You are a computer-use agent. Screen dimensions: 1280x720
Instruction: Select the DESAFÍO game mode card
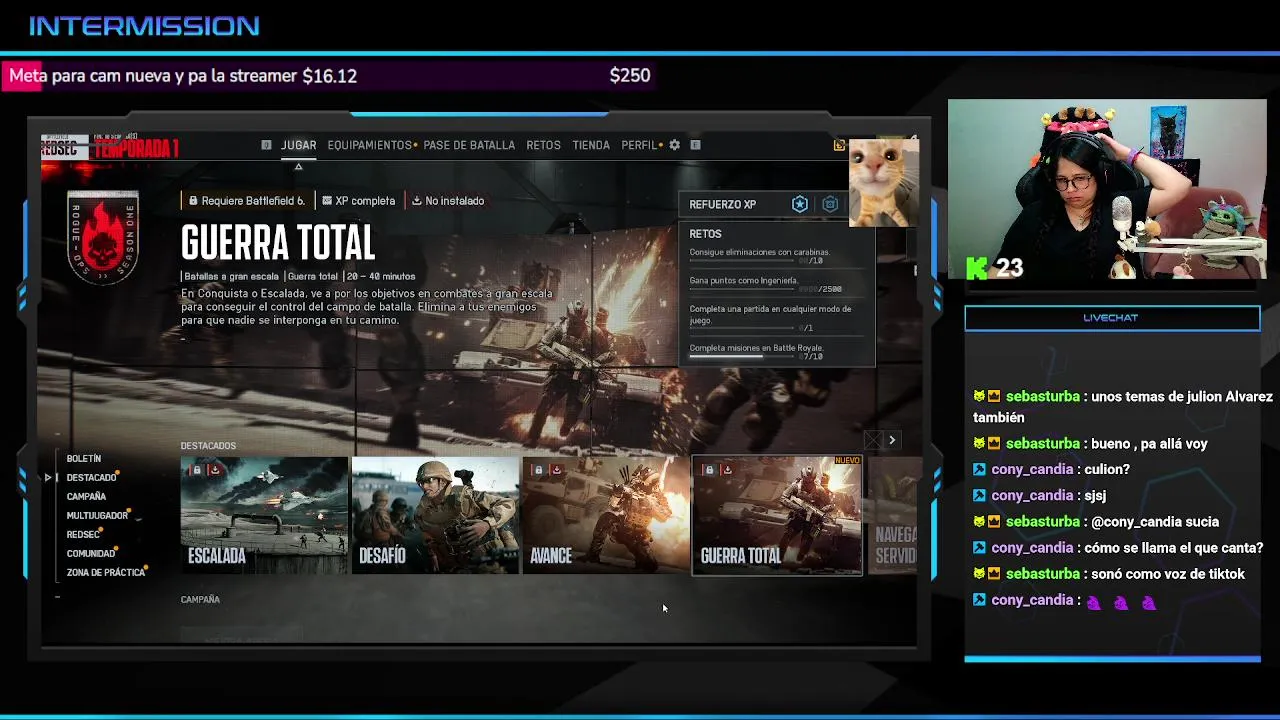[x=435, y=515]
